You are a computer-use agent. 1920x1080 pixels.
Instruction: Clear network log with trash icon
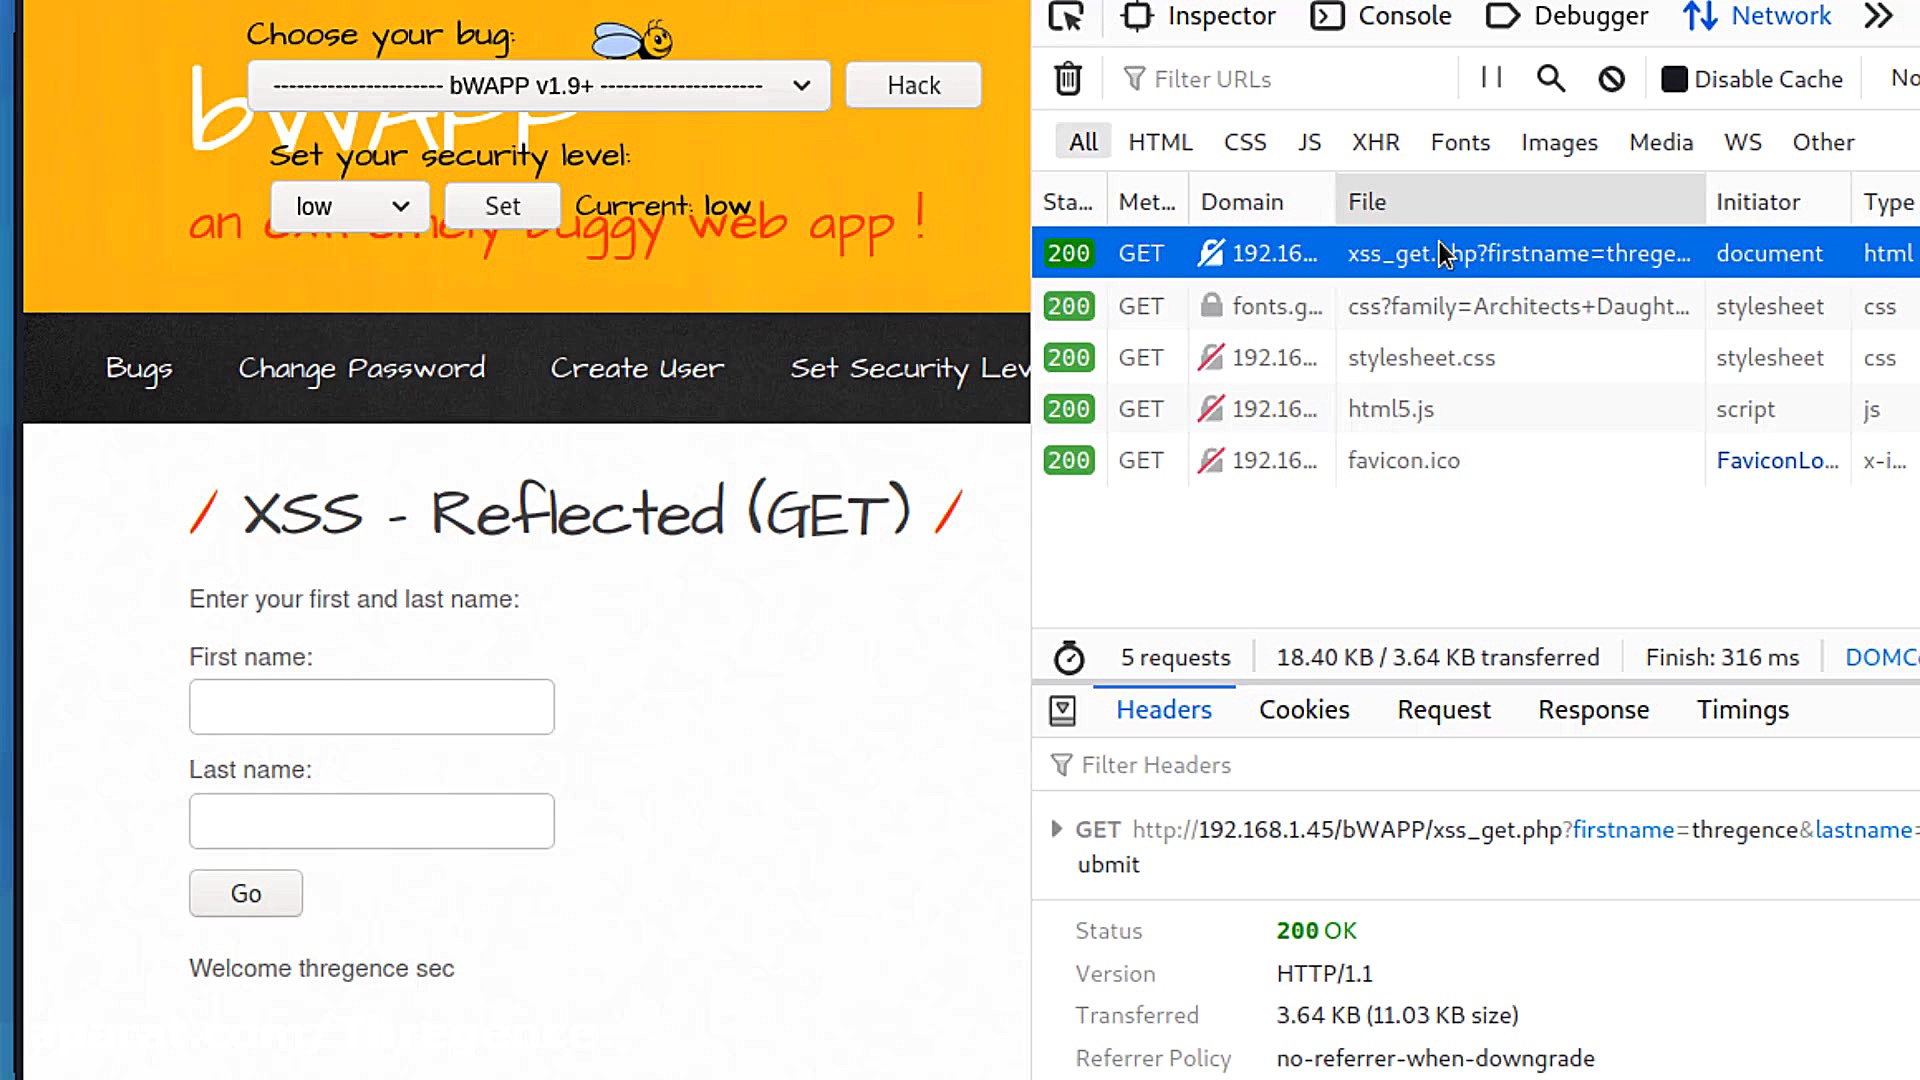(1068, 79)
